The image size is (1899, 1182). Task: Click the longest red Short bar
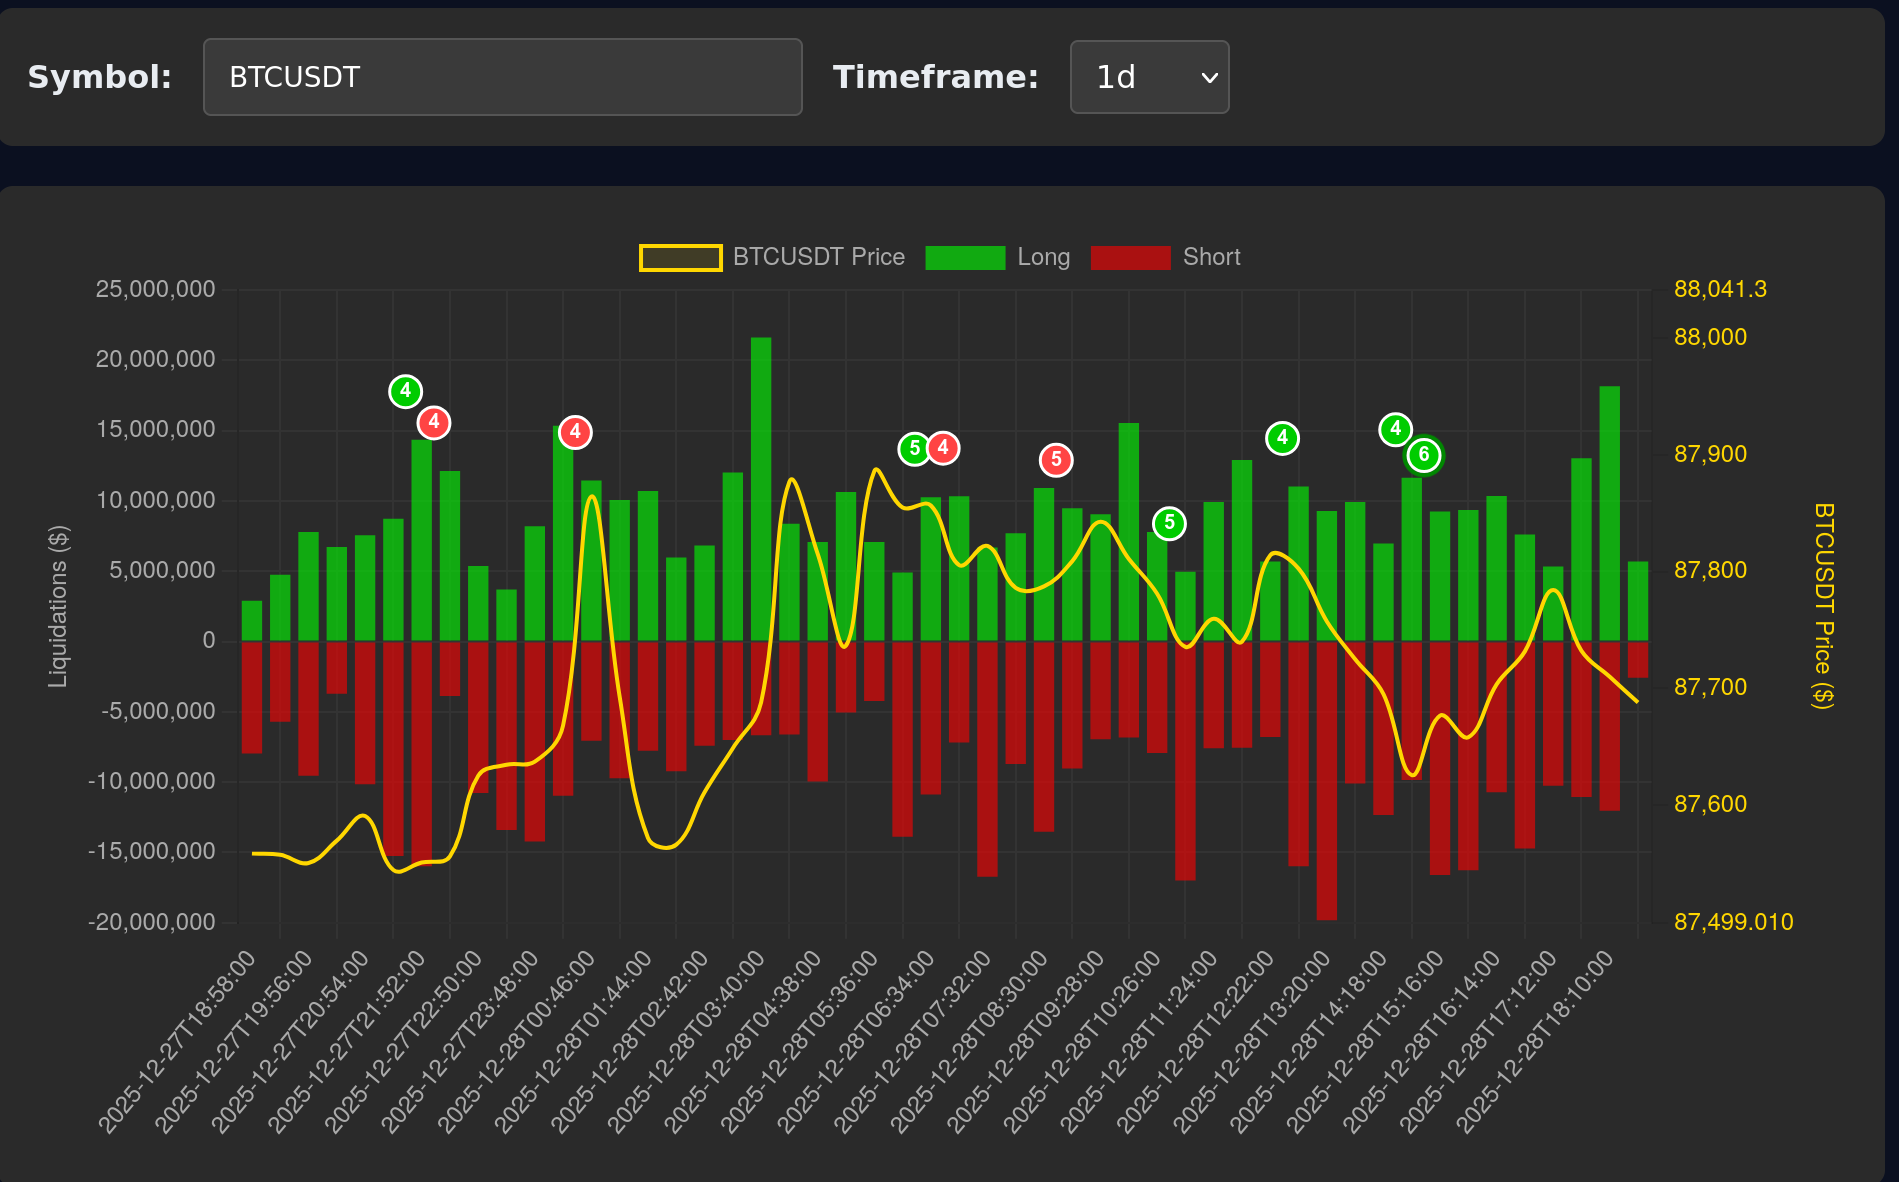pyautogui.click(x=1327, y=780)
